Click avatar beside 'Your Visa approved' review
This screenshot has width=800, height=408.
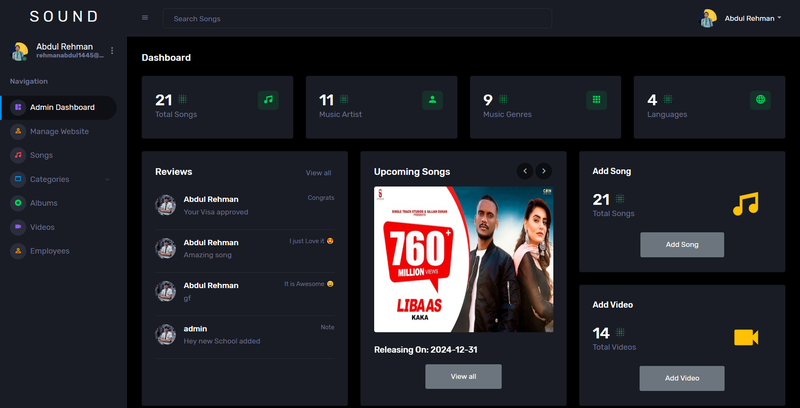(x=165, y=205)
